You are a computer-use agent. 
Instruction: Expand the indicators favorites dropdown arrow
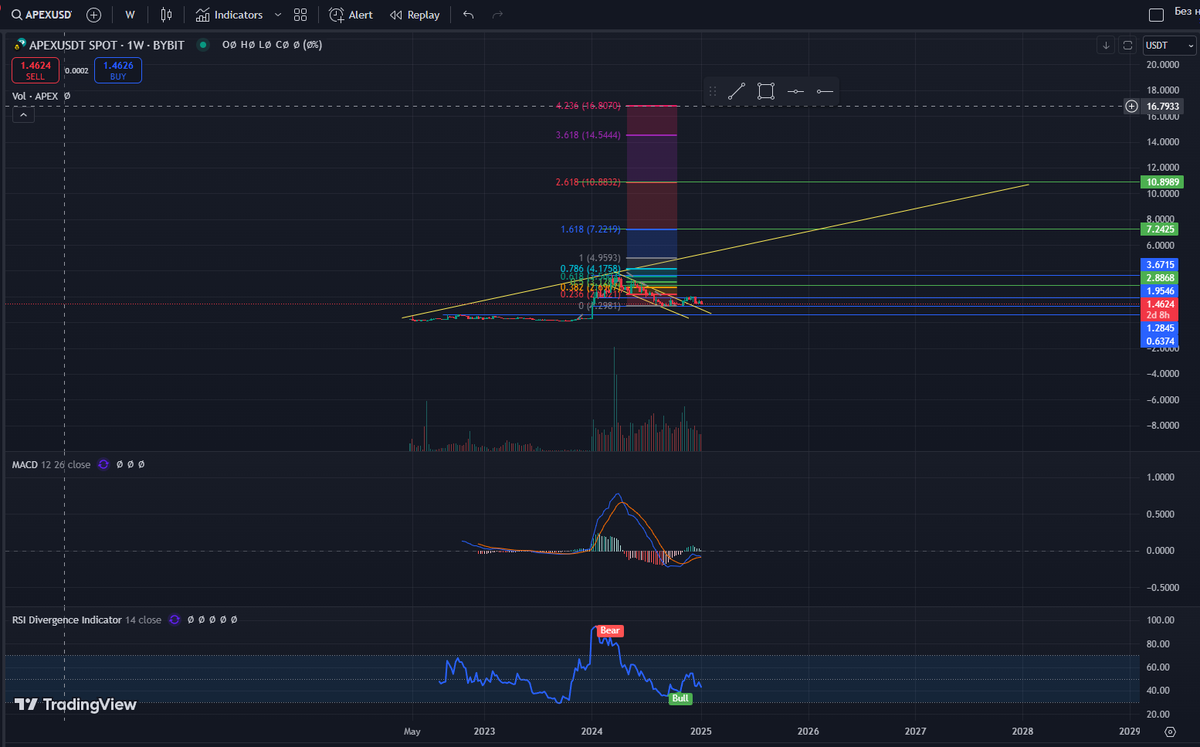pos(278,15)
